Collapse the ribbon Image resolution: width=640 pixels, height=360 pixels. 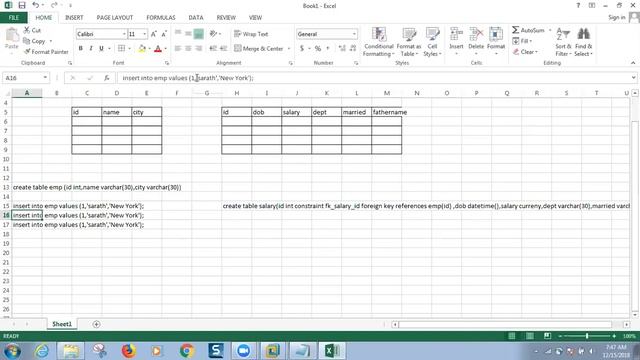click(x=633, y=63)
